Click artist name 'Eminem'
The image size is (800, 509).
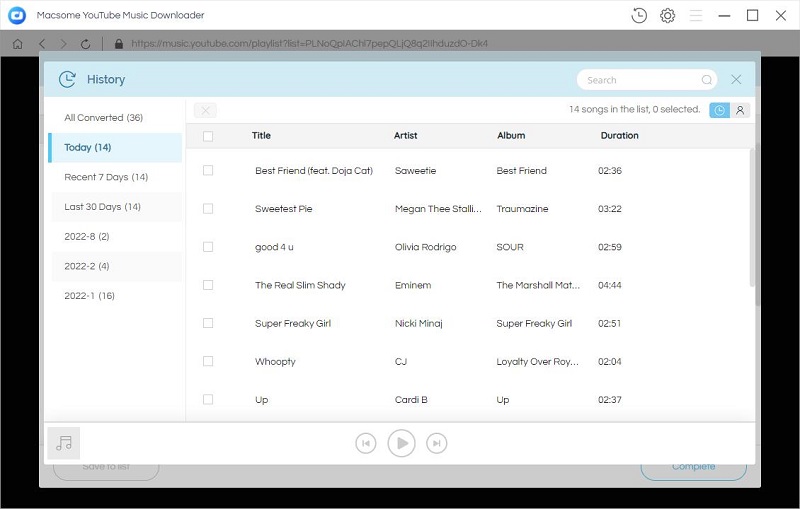[x=413, y=285]
